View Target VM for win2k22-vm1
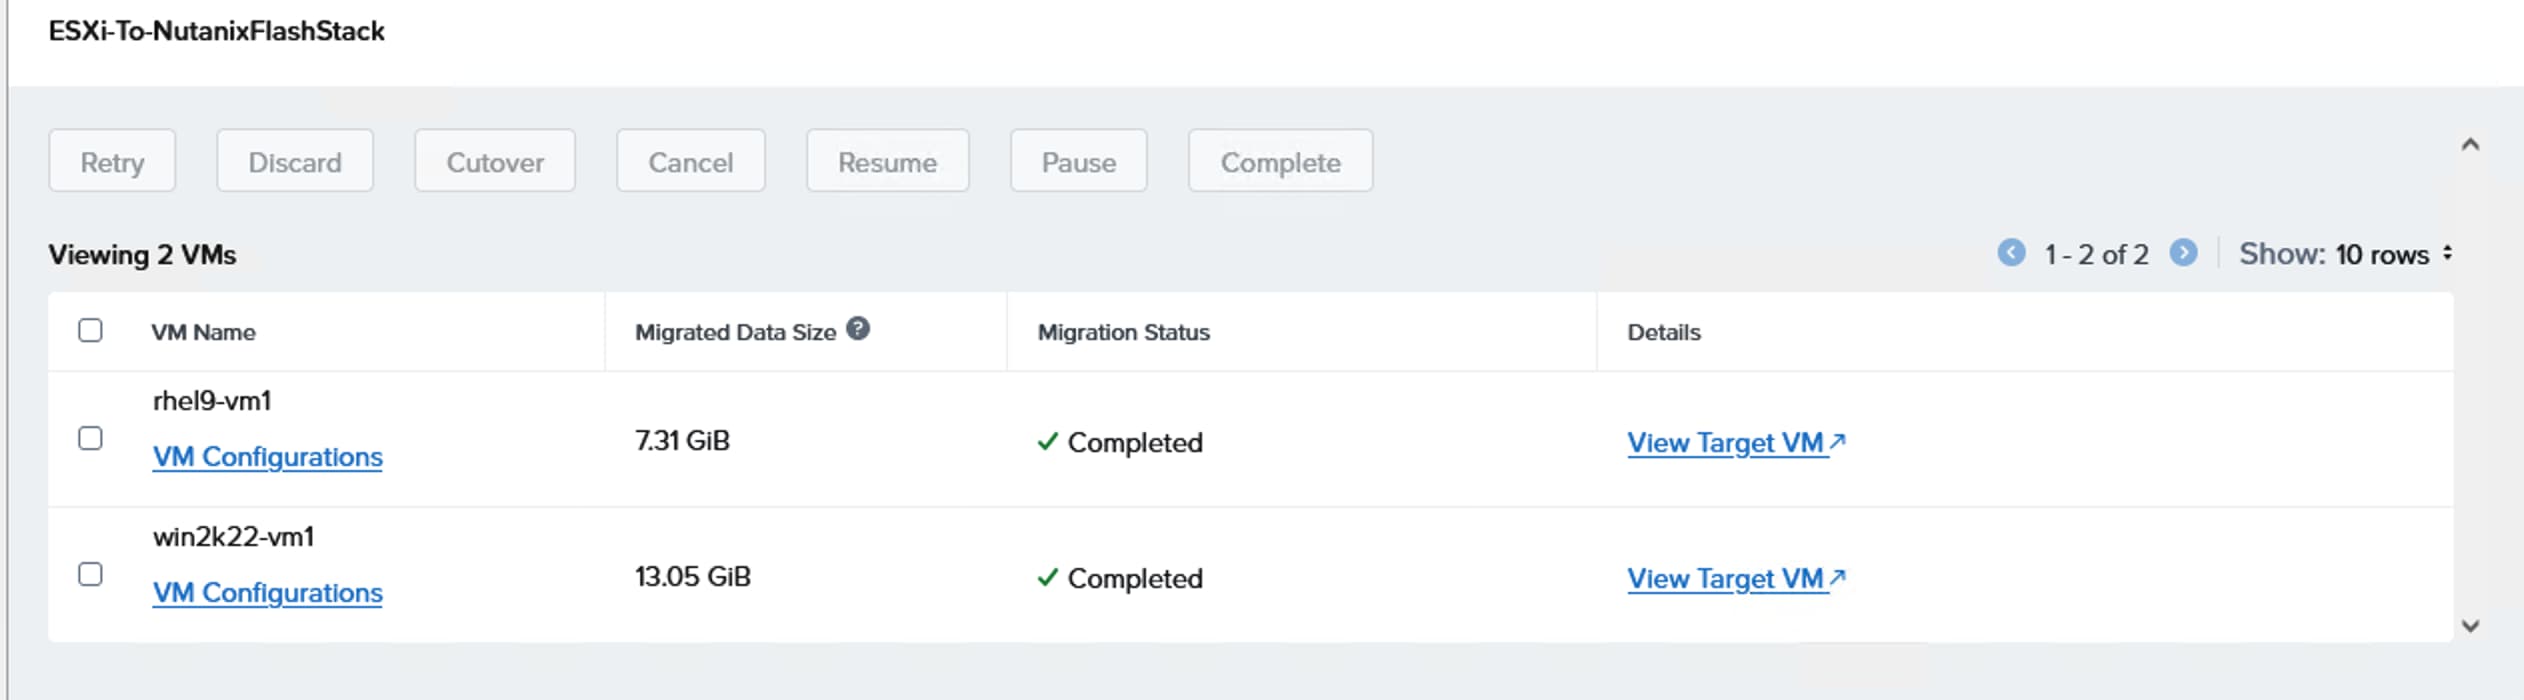2524x700 pixels. coord(1735,579)
